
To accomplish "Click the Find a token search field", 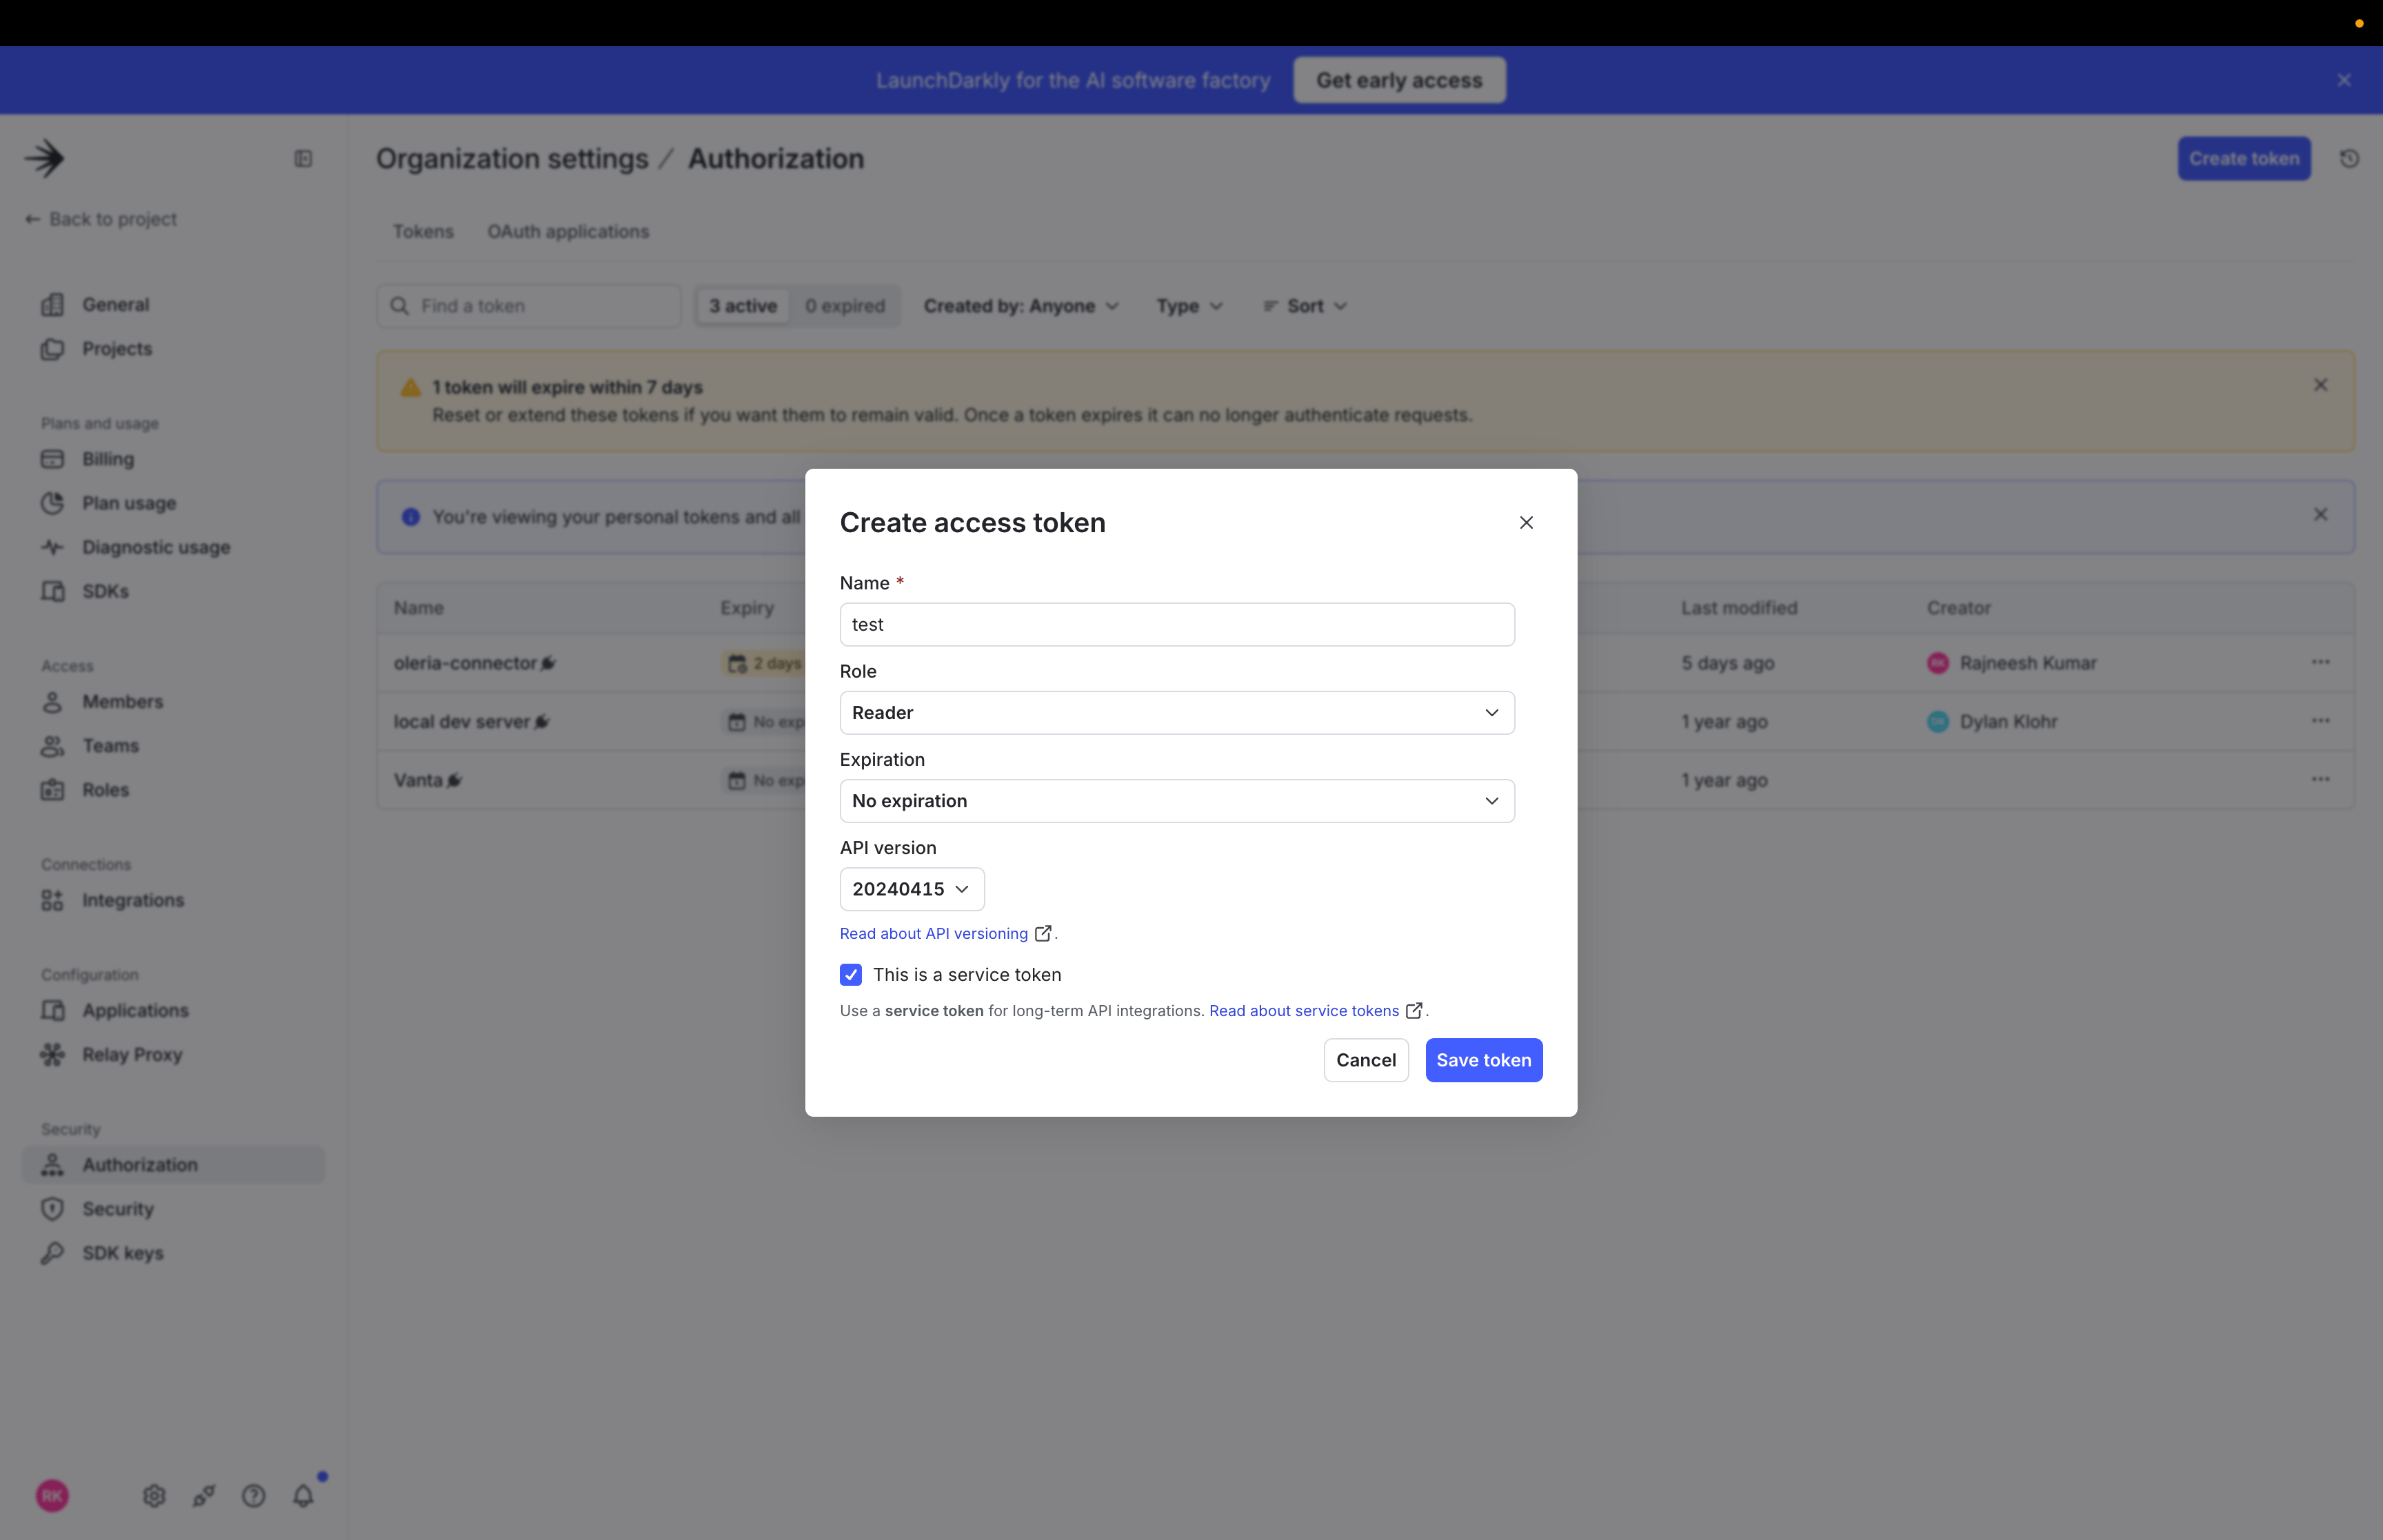I will tap(529, 306).
